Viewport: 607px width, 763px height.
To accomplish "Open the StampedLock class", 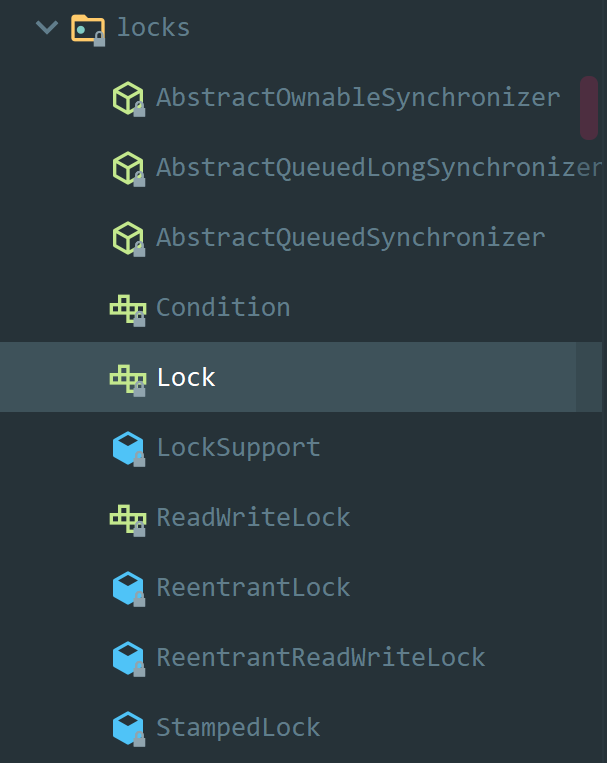I will 238,727.
